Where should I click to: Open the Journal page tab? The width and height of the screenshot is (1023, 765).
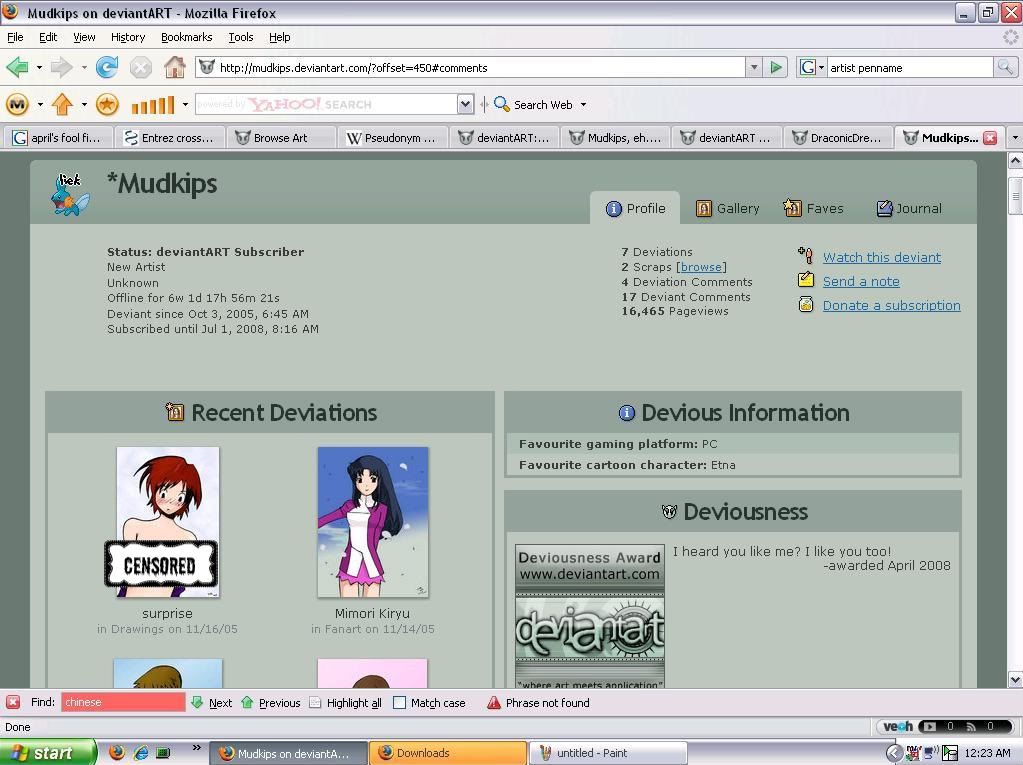(x=909, y=209)
